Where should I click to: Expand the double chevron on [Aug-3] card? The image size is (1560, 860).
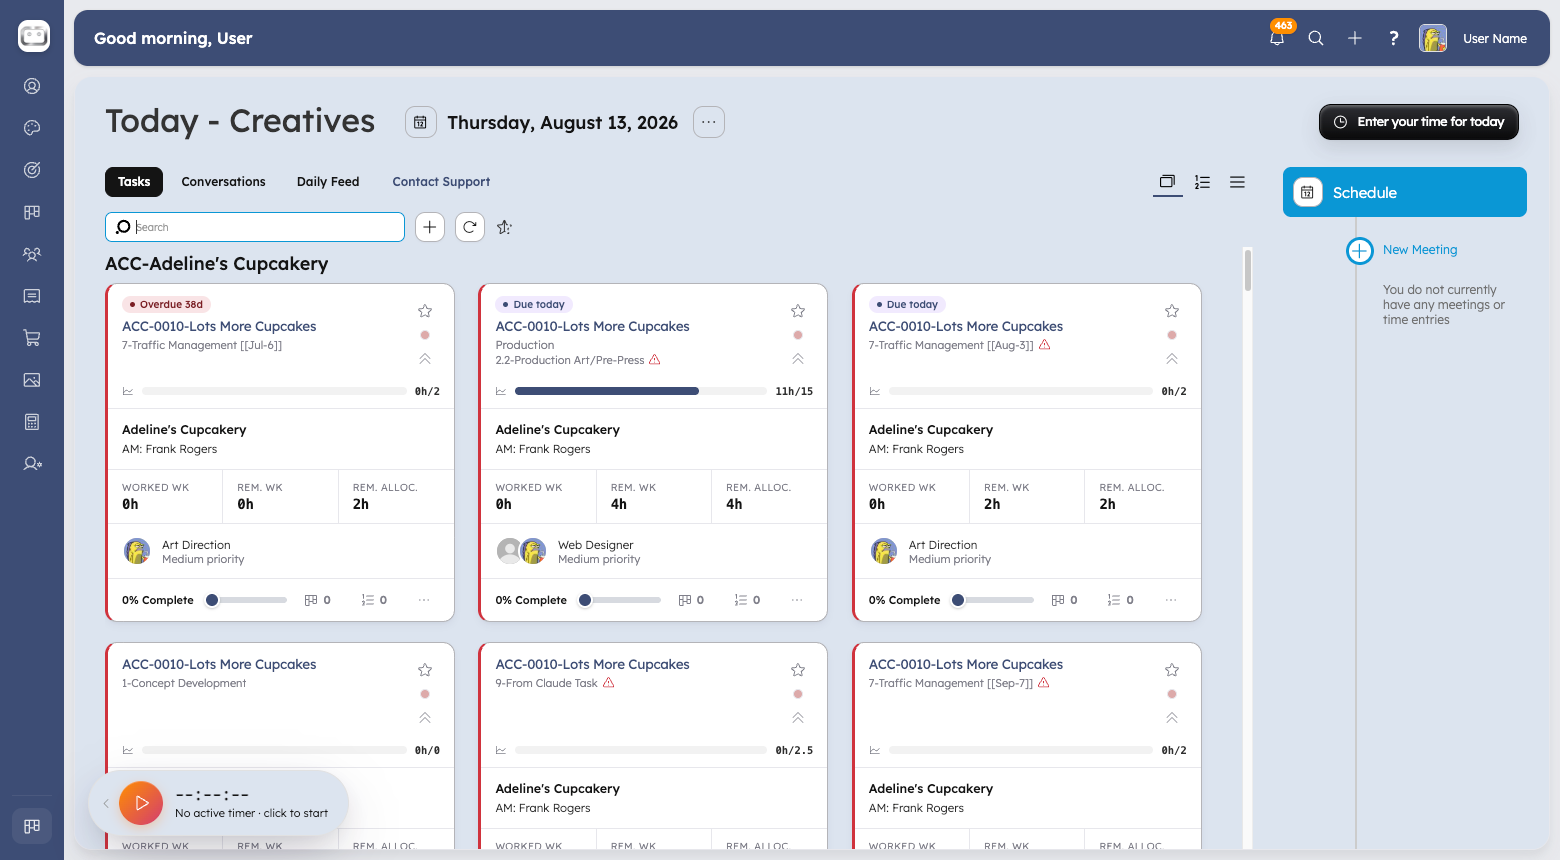point(1172,359)
